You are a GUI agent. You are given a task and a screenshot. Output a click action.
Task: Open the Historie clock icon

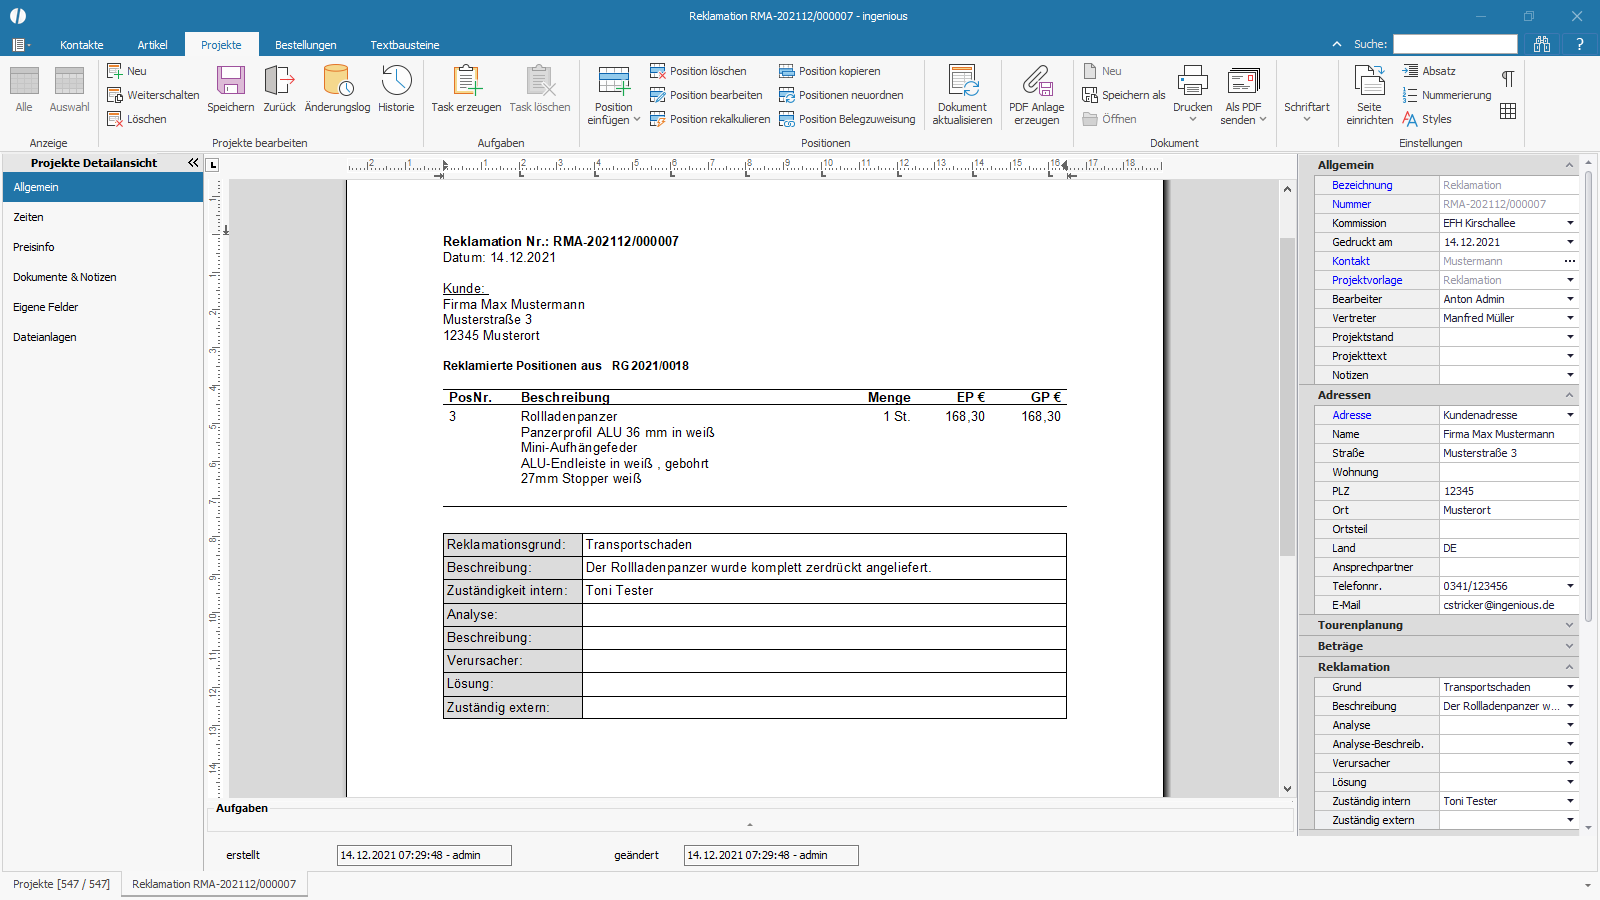pyautogui.click(x=396, y=81)
